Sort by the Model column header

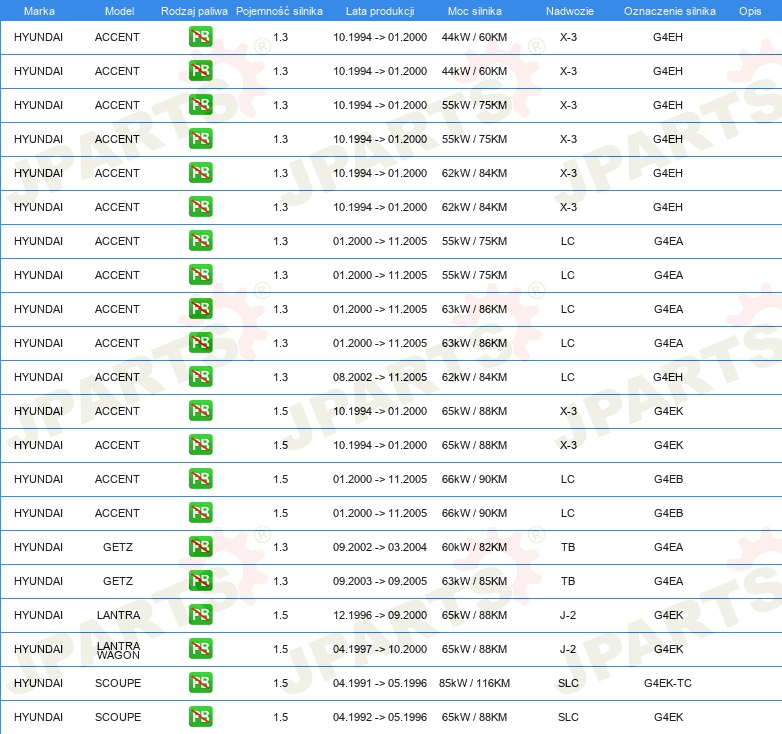coord(119,11)
